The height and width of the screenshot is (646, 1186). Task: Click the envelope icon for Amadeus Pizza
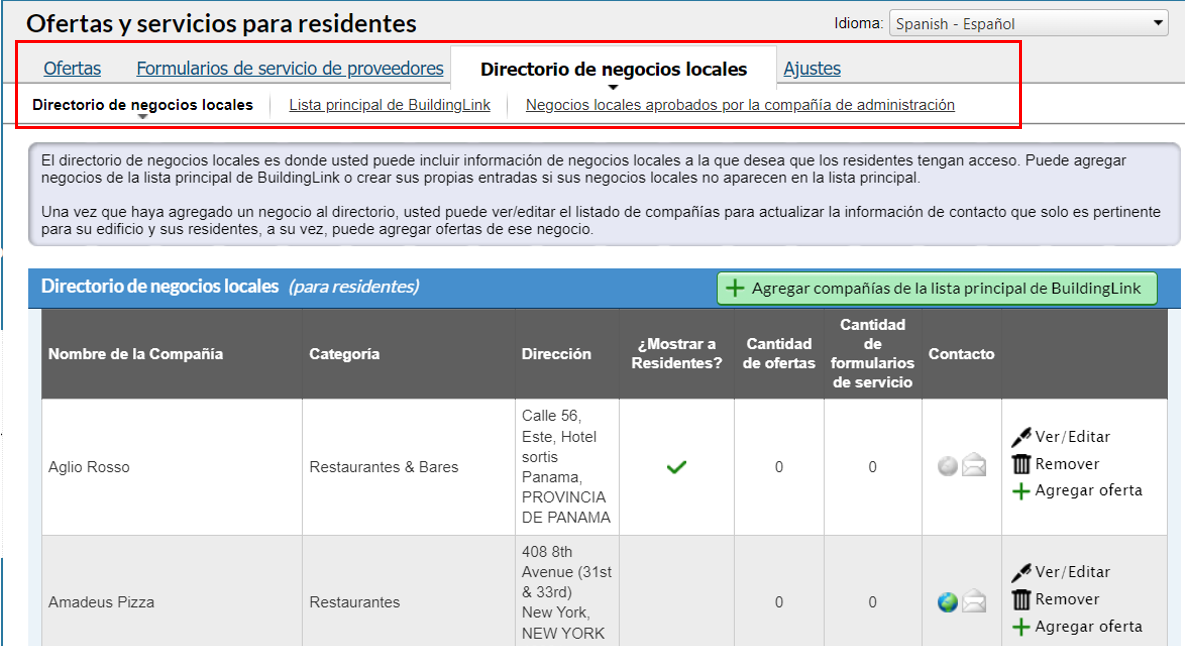tap(974, 601)
